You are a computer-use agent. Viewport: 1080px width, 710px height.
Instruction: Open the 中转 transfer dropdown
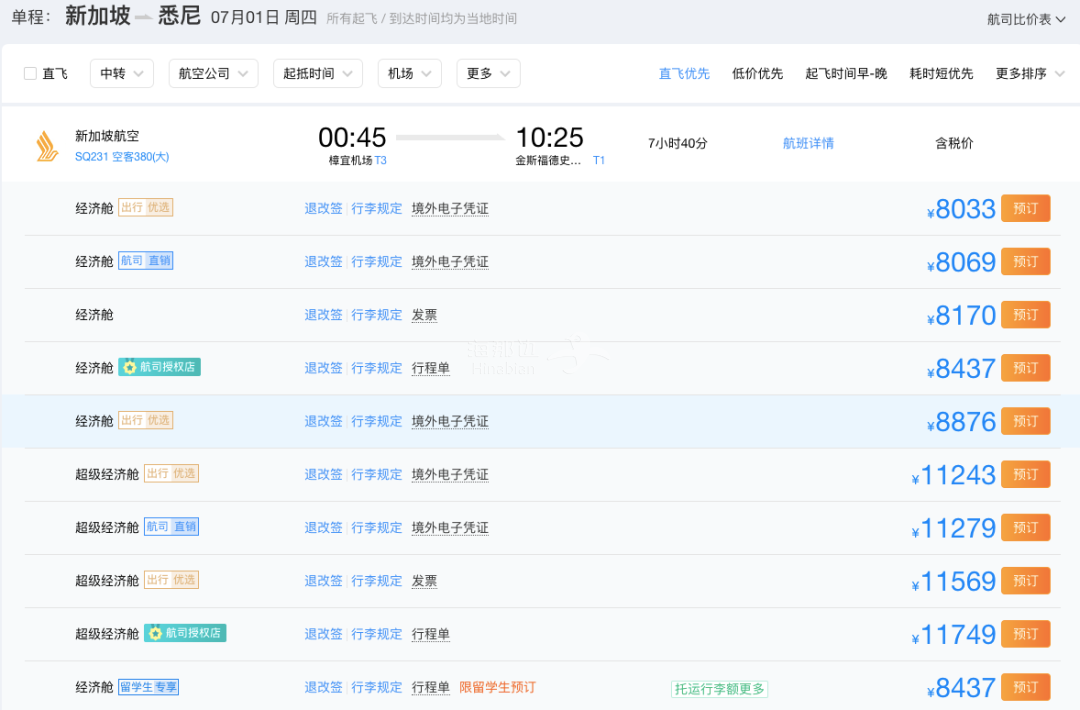tap(122, 73)
